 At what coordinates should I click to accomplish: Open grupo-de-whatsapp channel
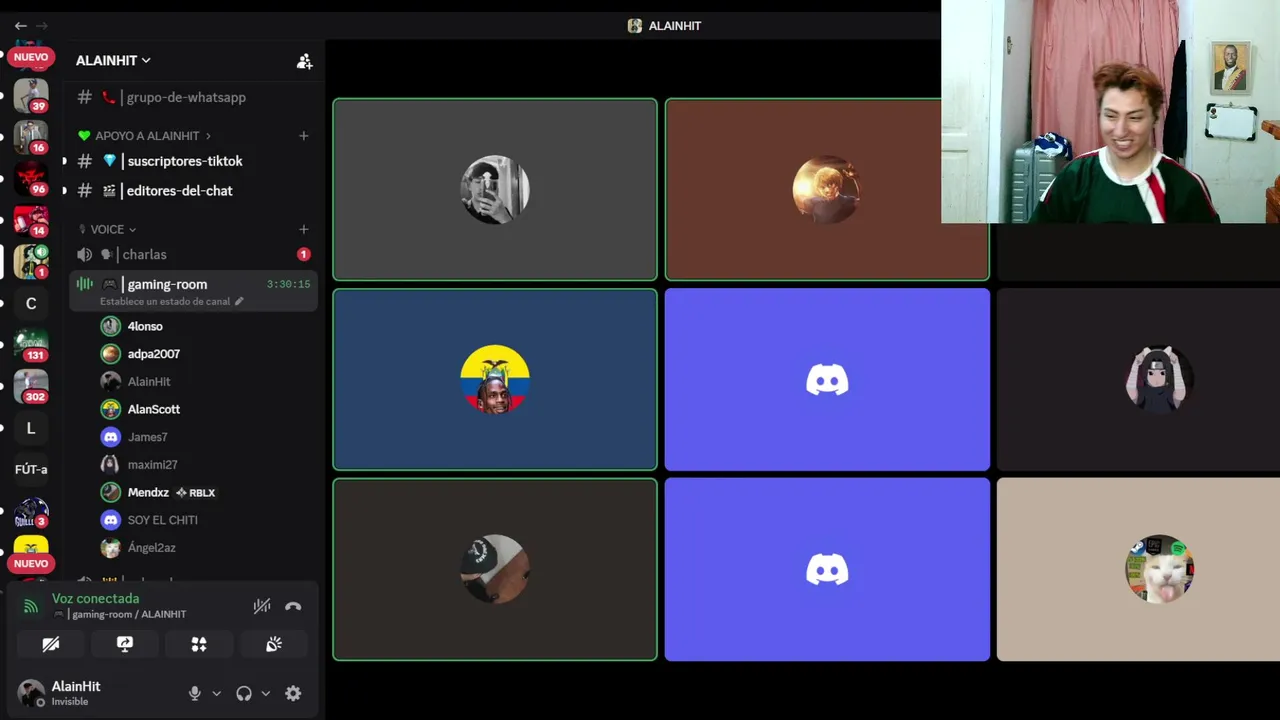(193, 97)
